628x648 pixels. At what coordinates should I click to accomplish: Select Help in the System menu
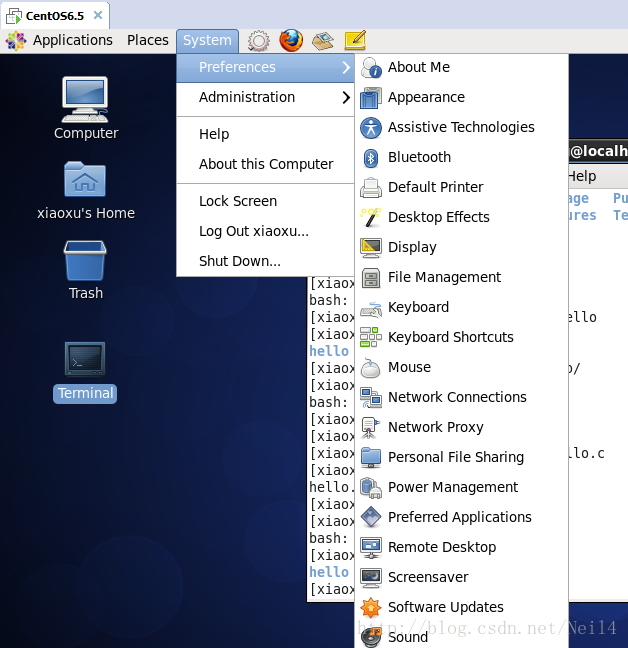pyautogui.click(x=265, y=134)
